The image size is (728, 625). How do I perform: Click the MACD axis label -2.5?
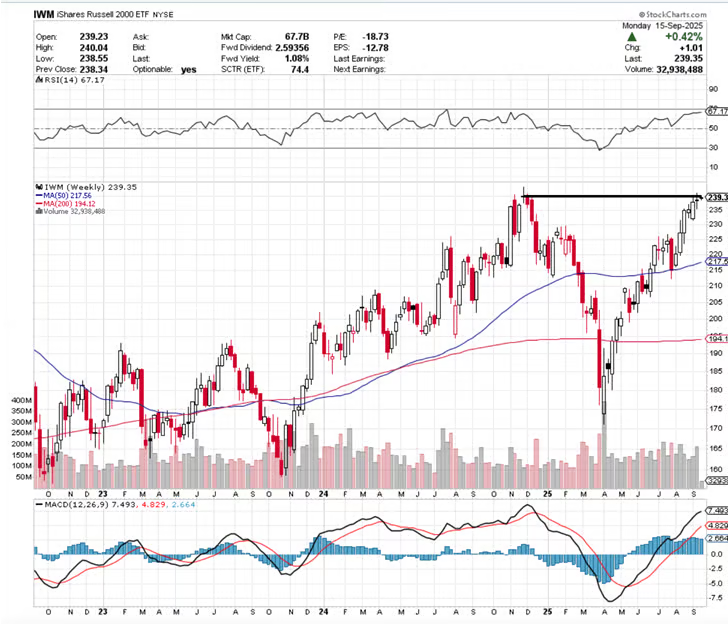[716, 568]
